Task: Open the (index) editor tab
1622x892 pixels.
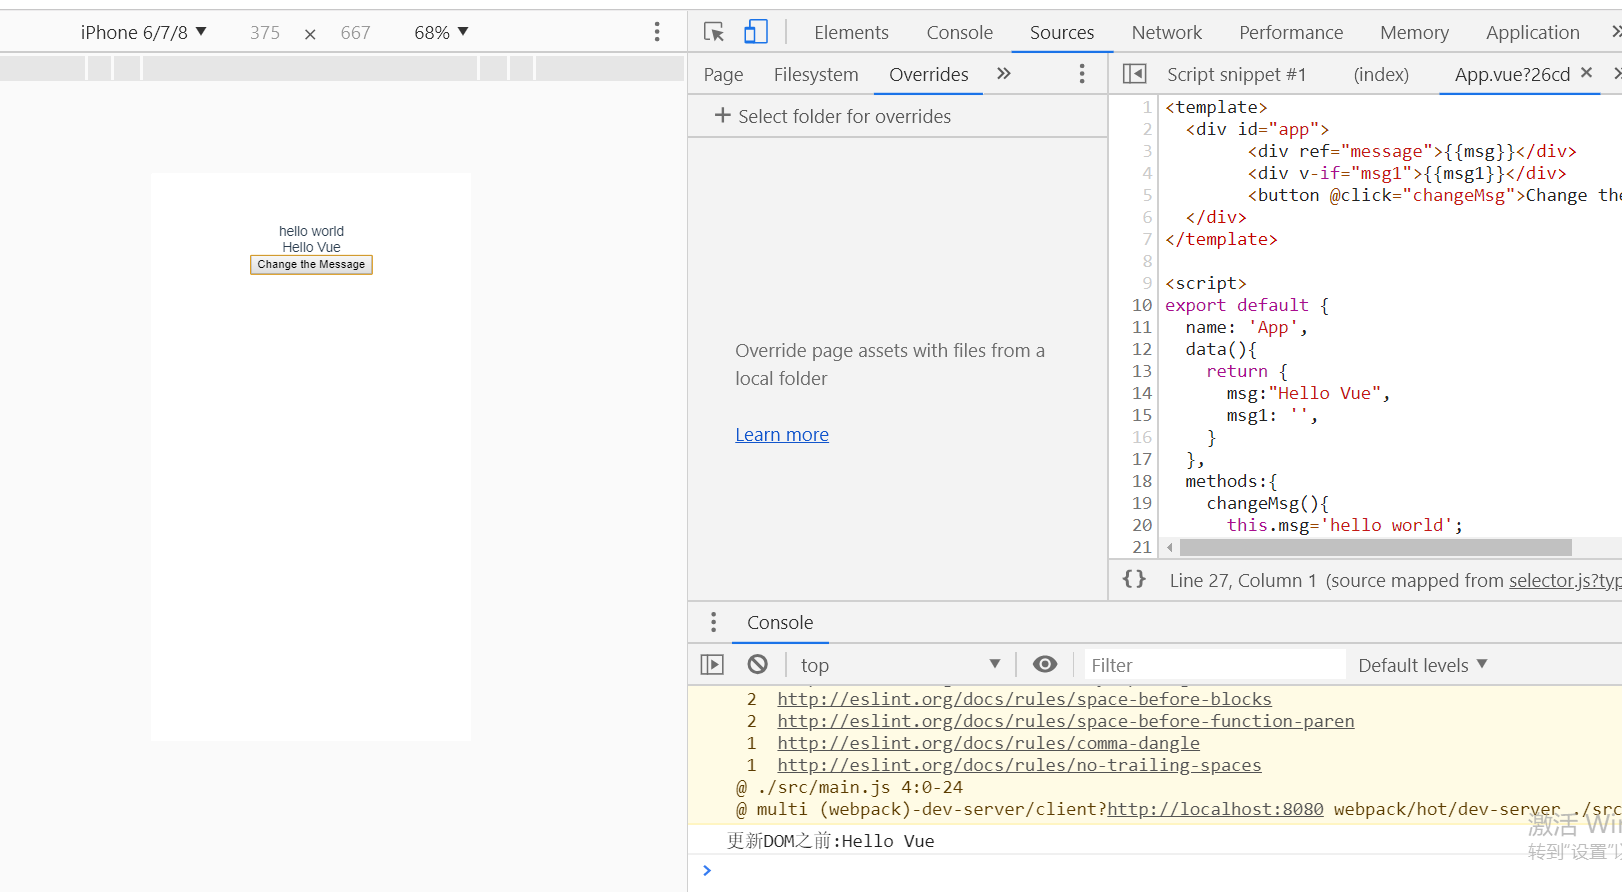Action: point(1381,74)
